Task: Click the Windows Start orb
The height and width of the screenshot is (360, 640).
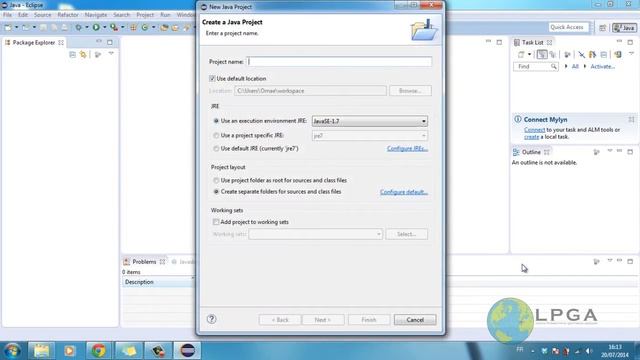Action: [12, 351]
